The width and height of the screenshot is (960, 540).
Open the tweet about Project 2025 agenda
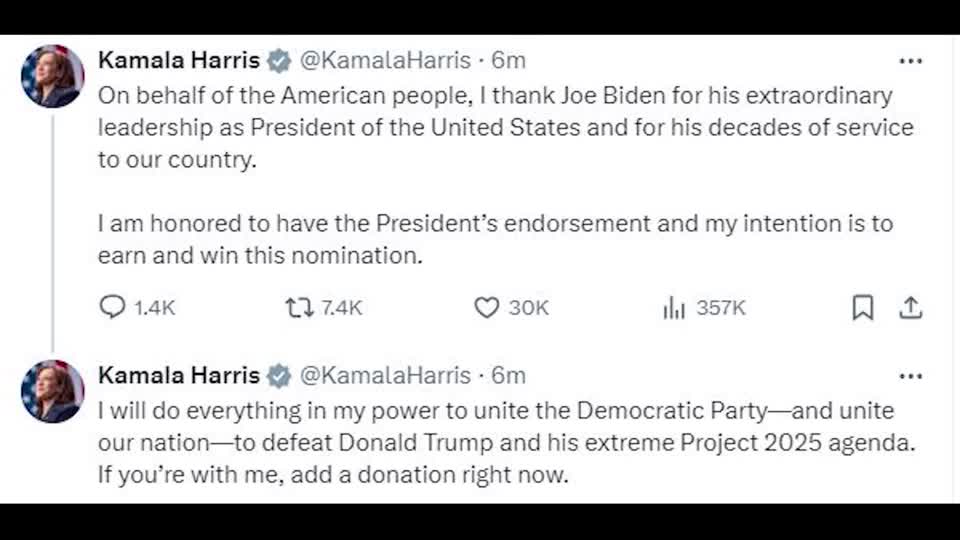tap(495, 442)
